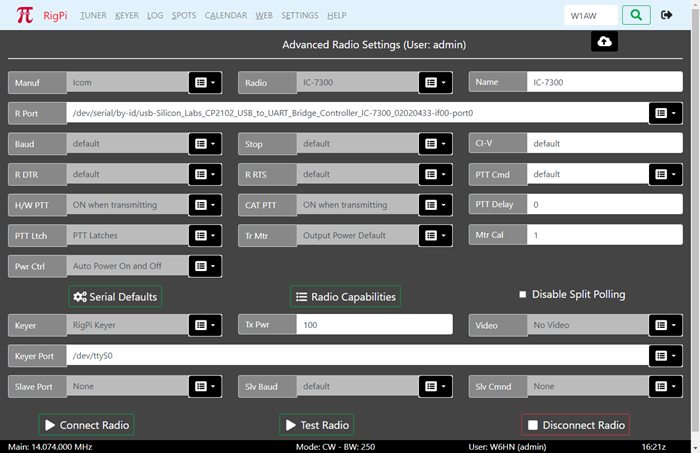The width and height of the screenshot is (700, 453).
Task: Open the Radio Capabilities list
Action: click(345, 297)
